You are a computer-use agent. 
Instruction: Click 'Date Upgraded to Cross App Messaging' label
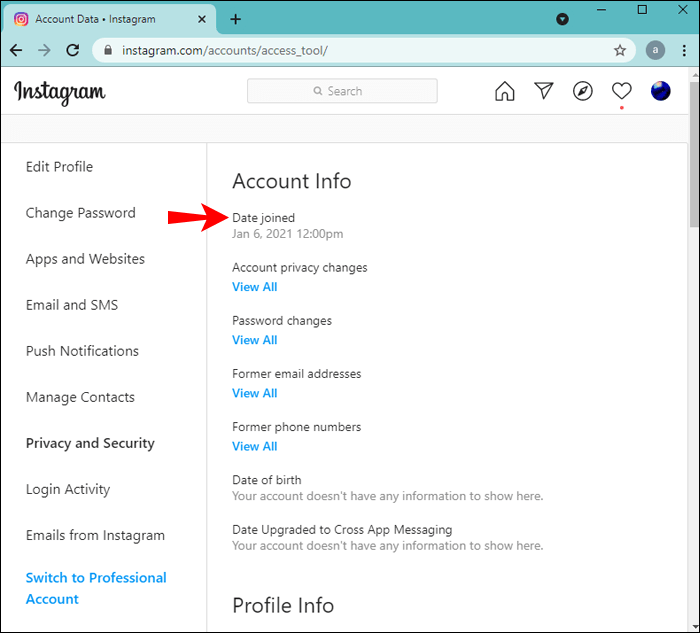point(342,530)
